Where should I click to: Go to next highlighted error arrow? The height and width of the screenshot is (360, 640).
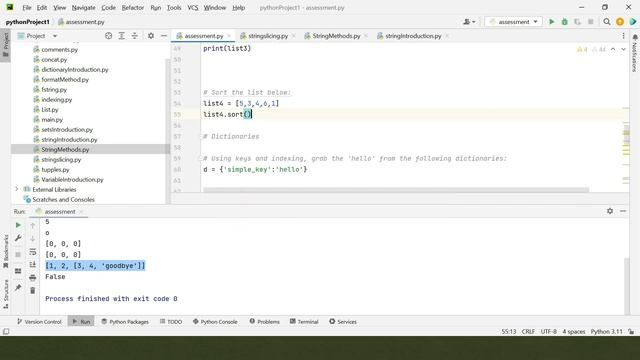623,49
